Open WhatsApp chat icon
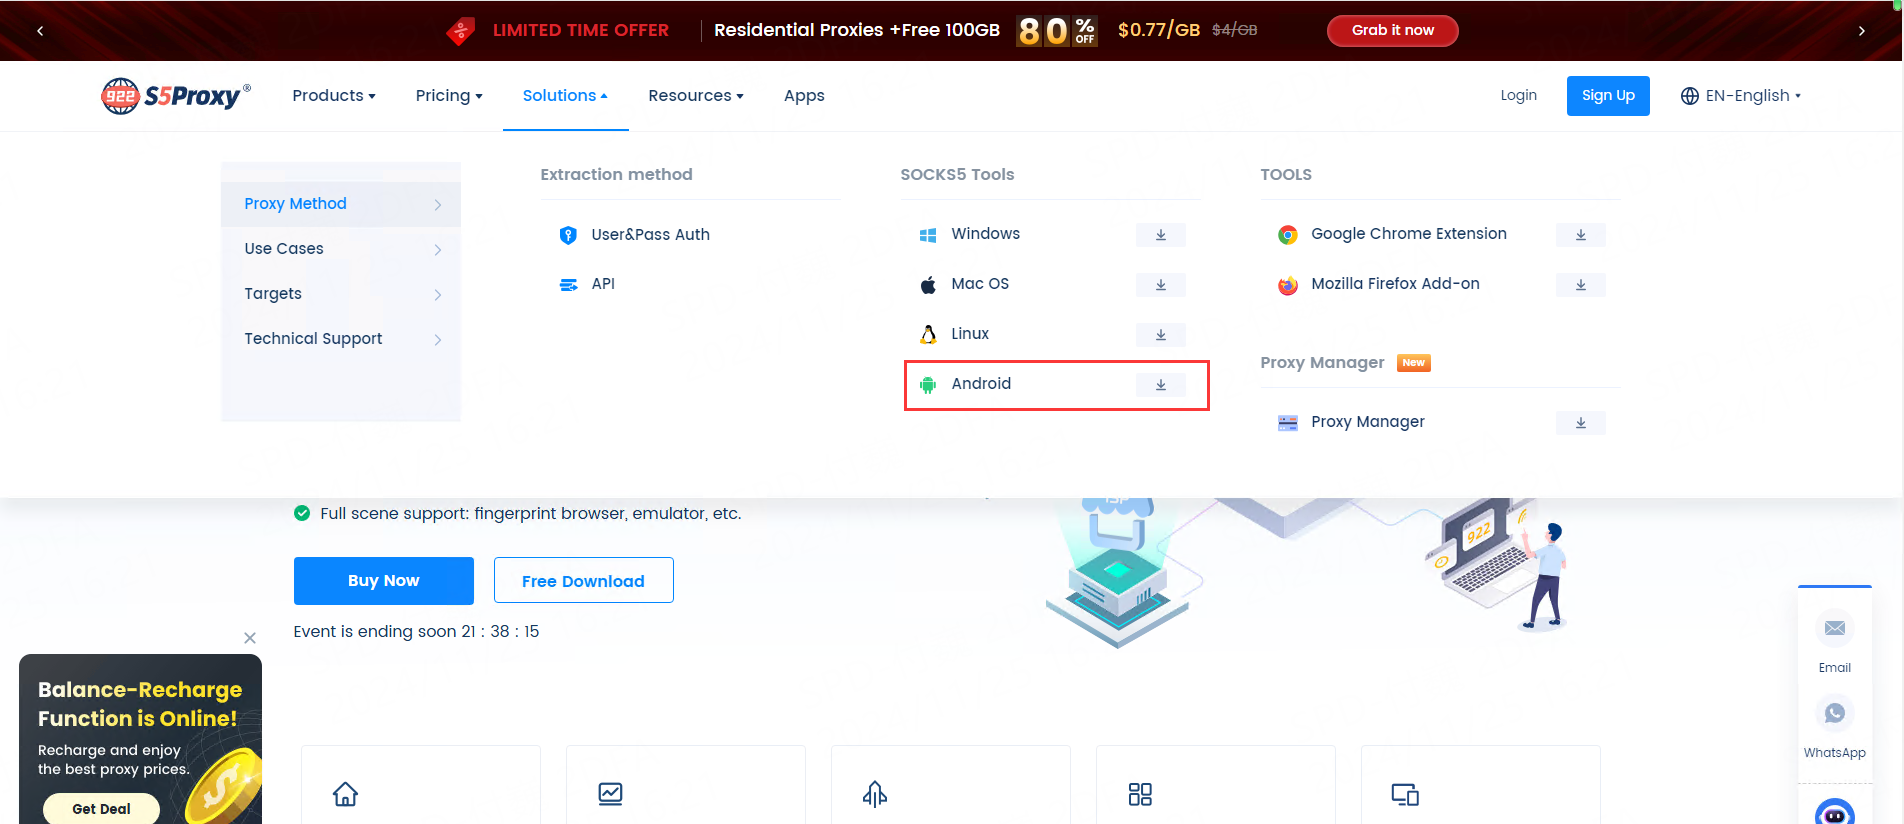 pos(1834,714)
